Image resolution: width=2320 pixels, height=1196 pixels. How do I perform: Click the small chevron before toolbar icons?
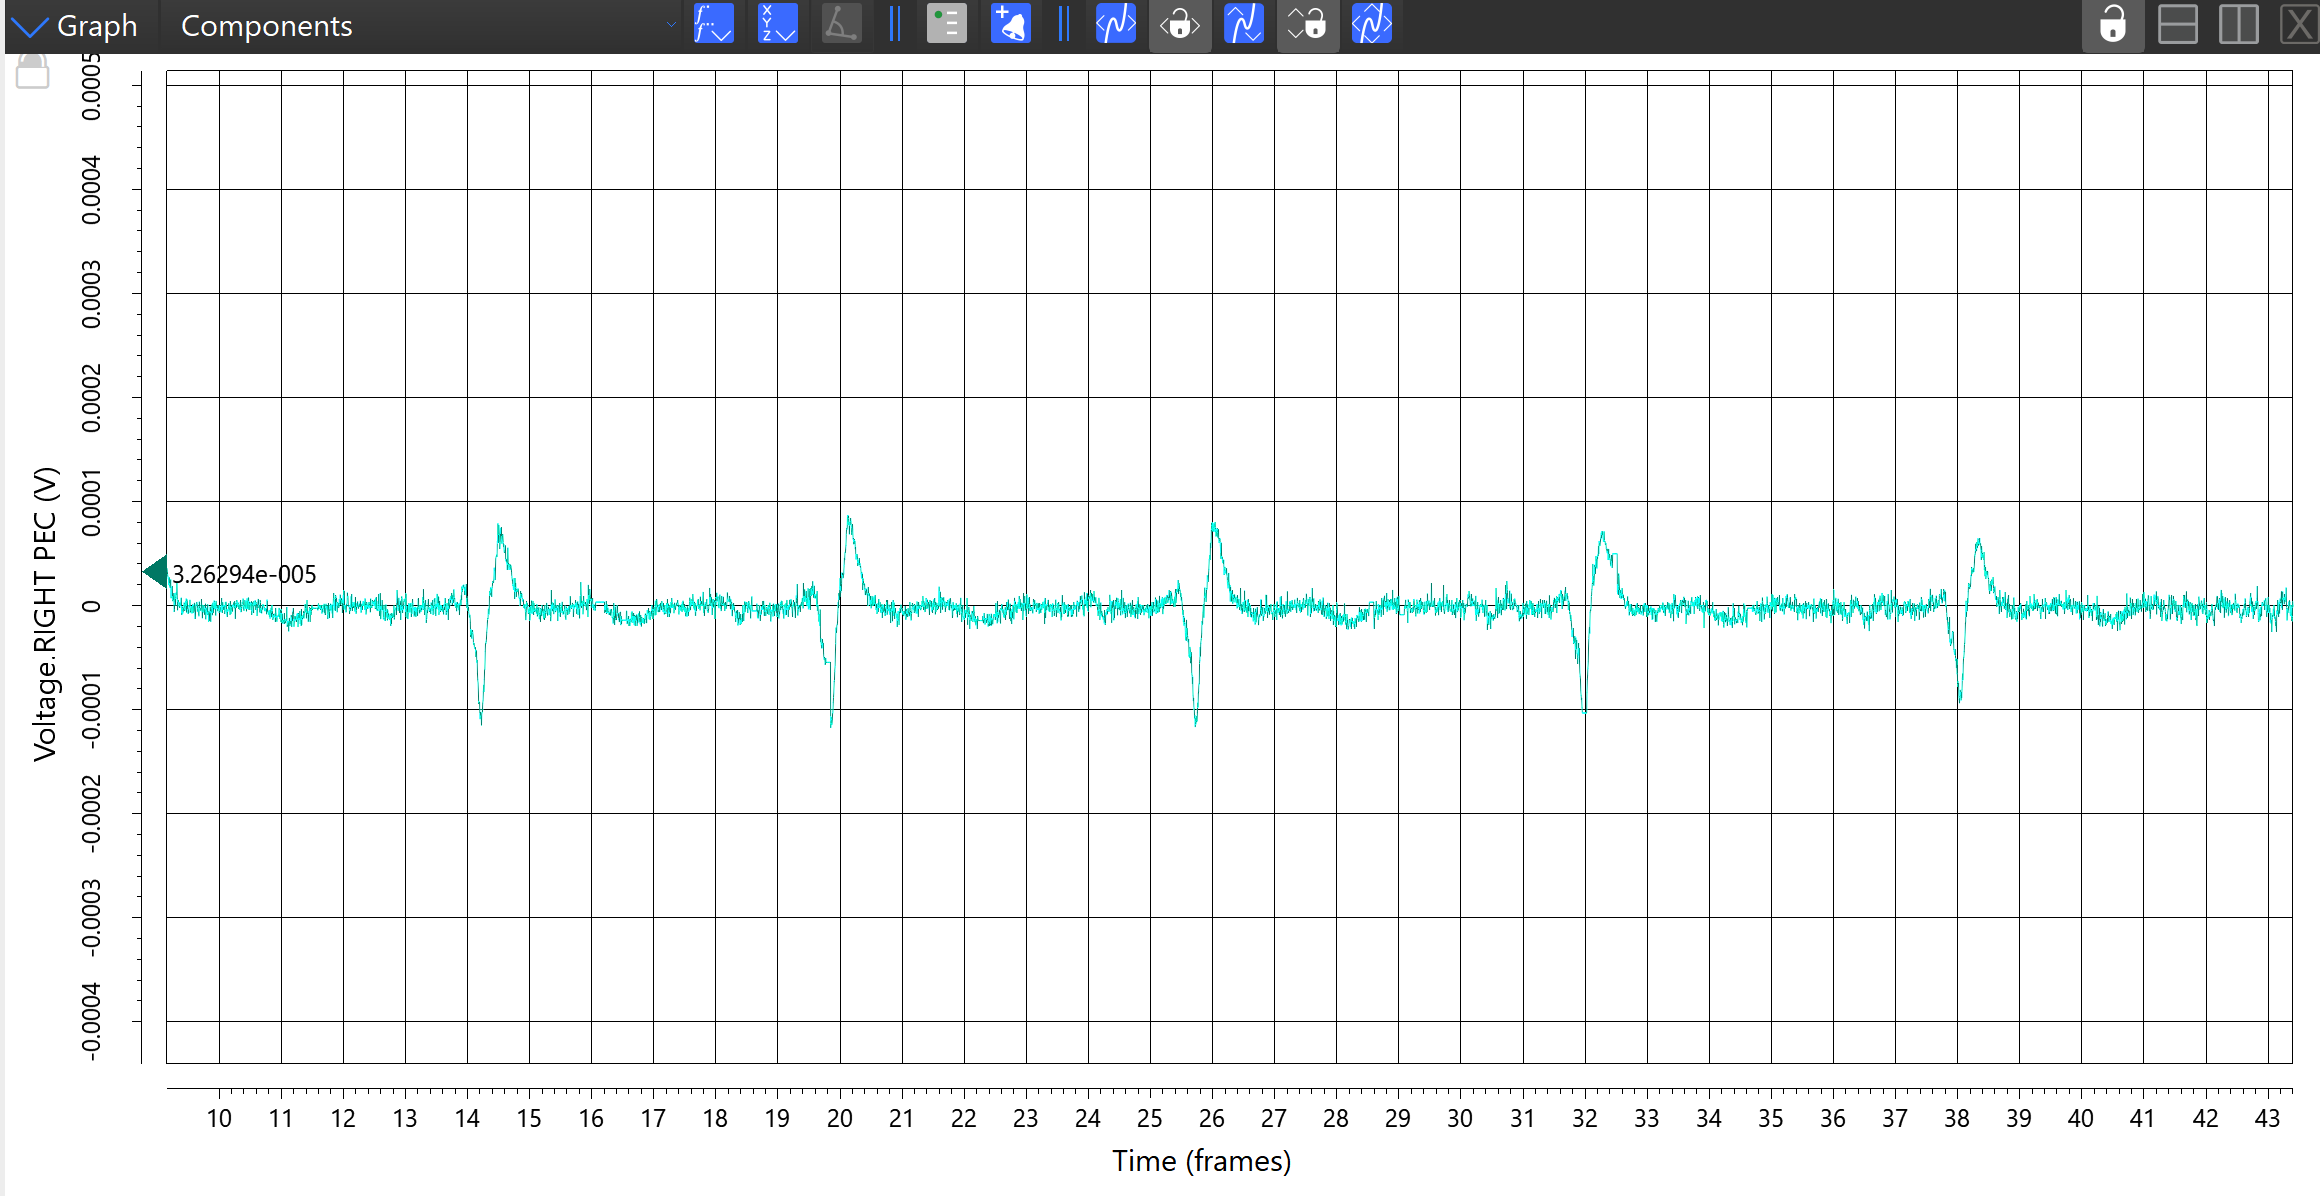point(671,25)
